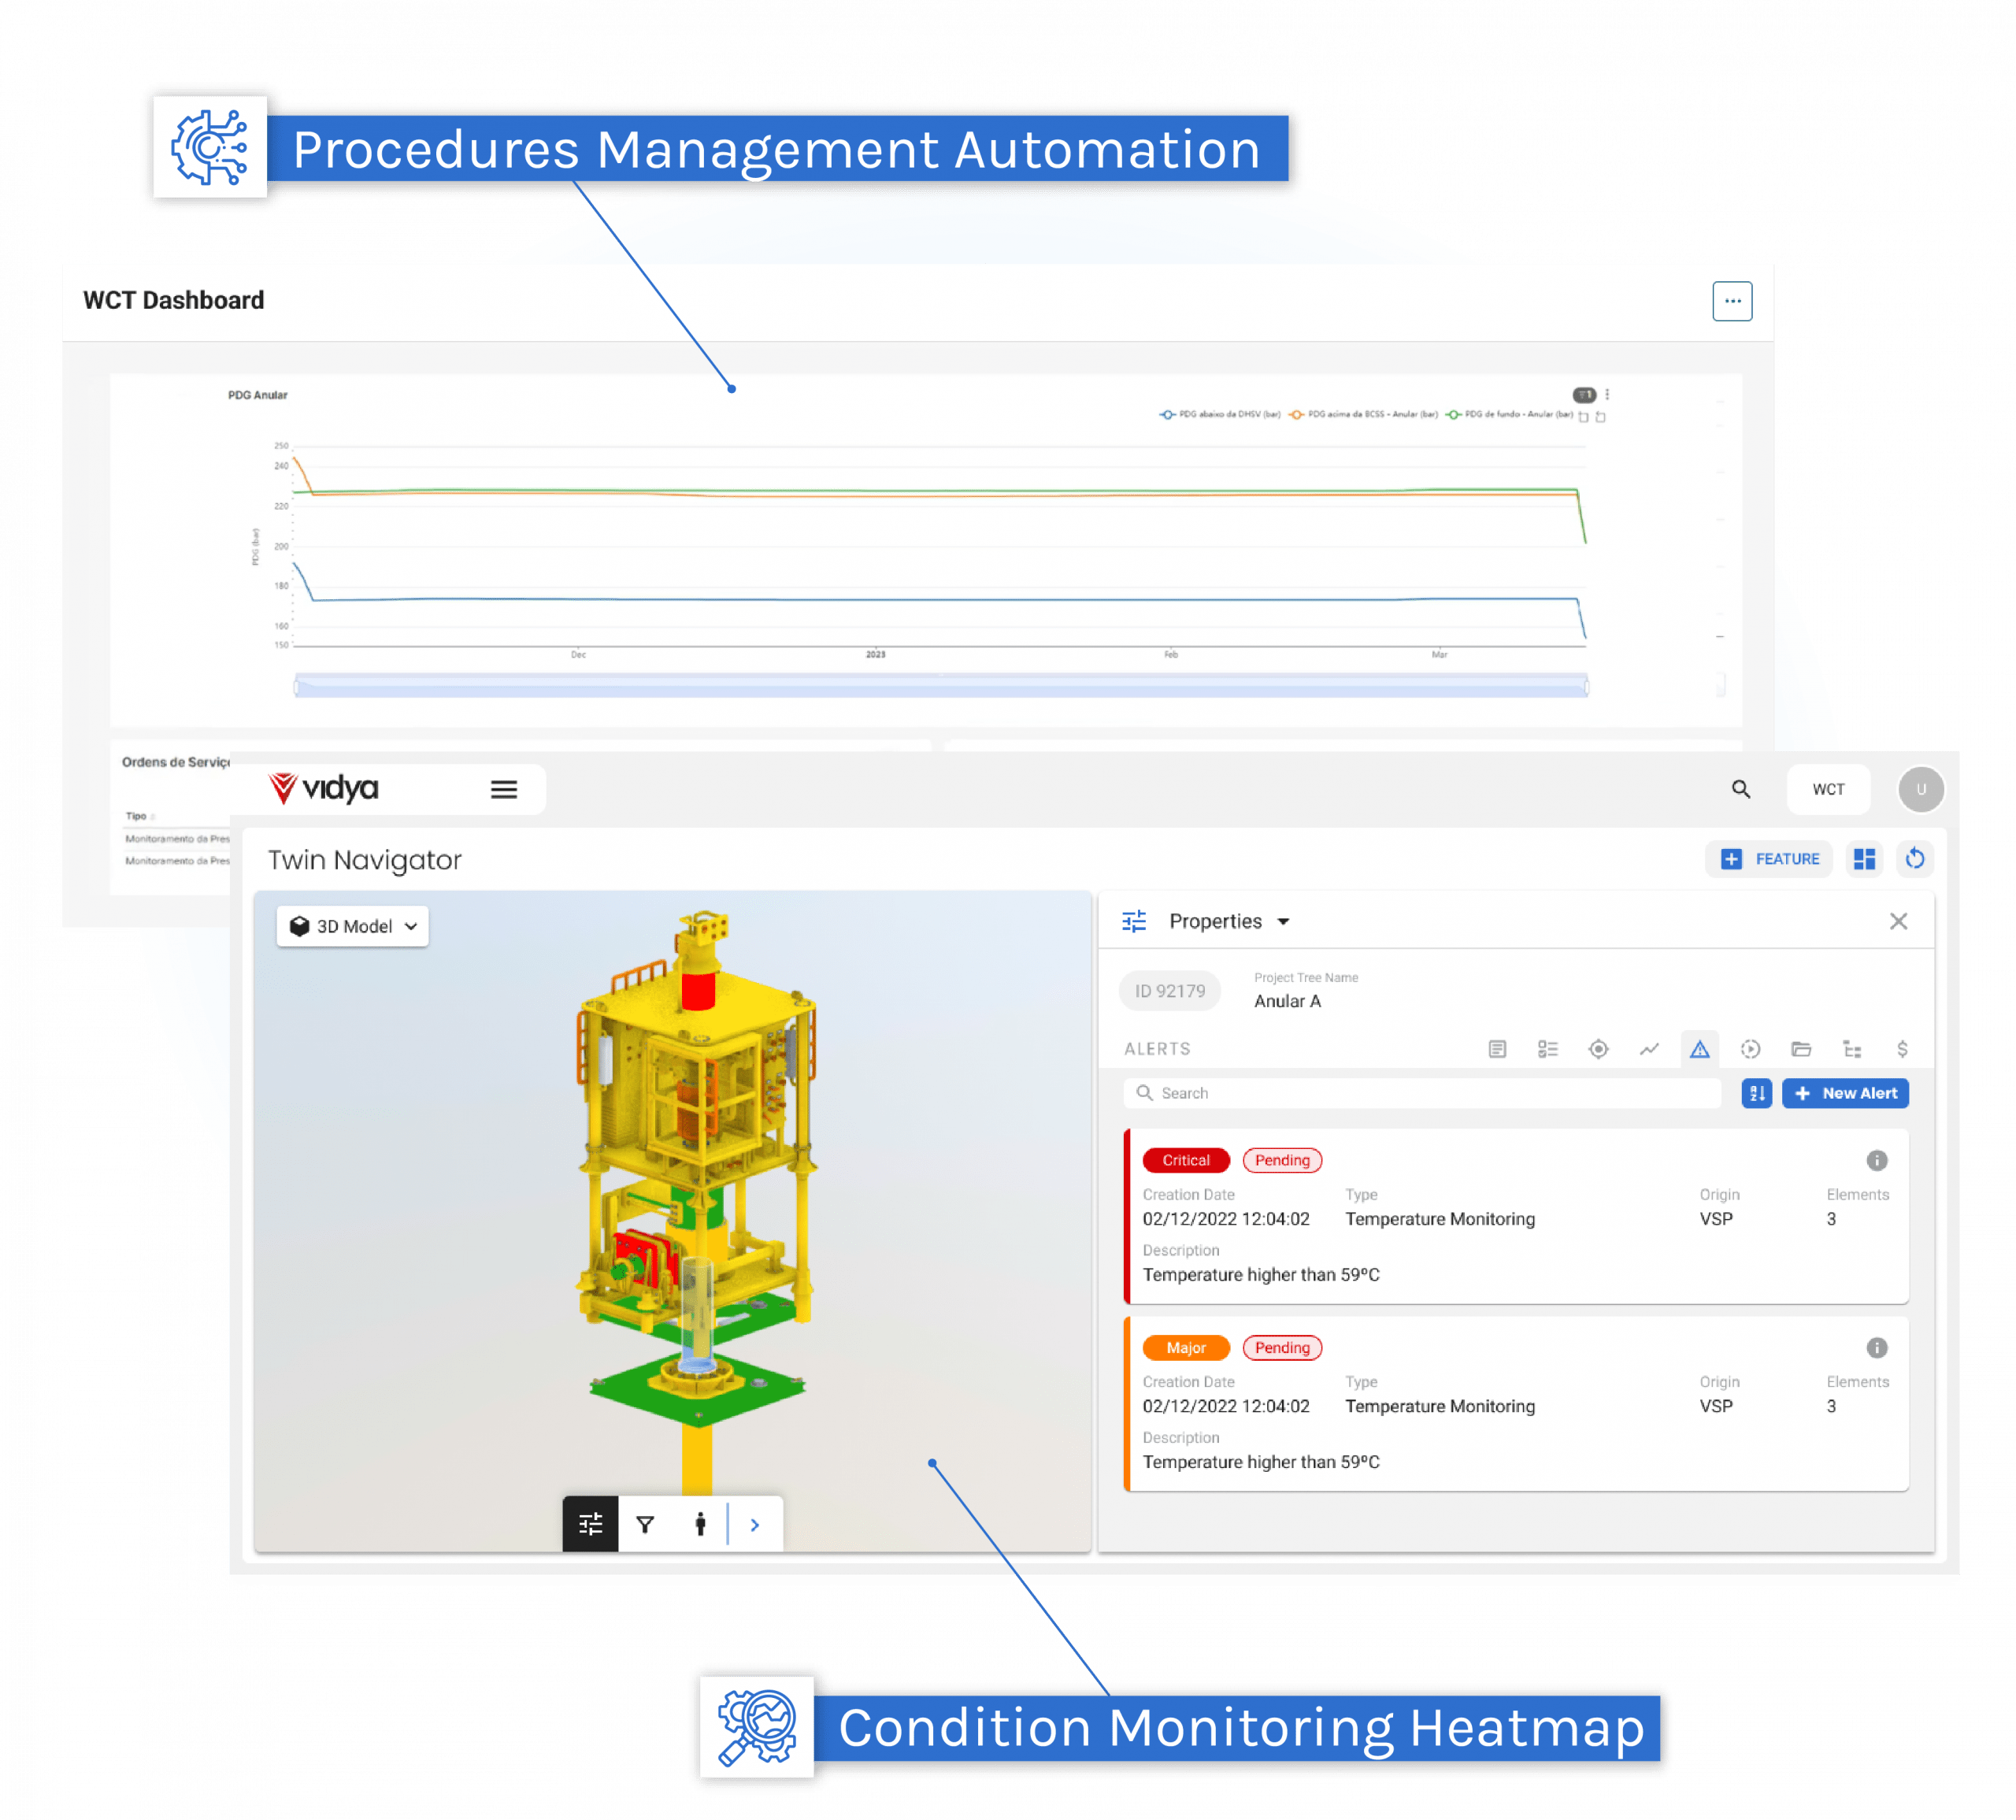Open the hamburger menu beside the Vidya logo
The height and width of the screenshot is (1820, 2016).
(x=504, y=790)
